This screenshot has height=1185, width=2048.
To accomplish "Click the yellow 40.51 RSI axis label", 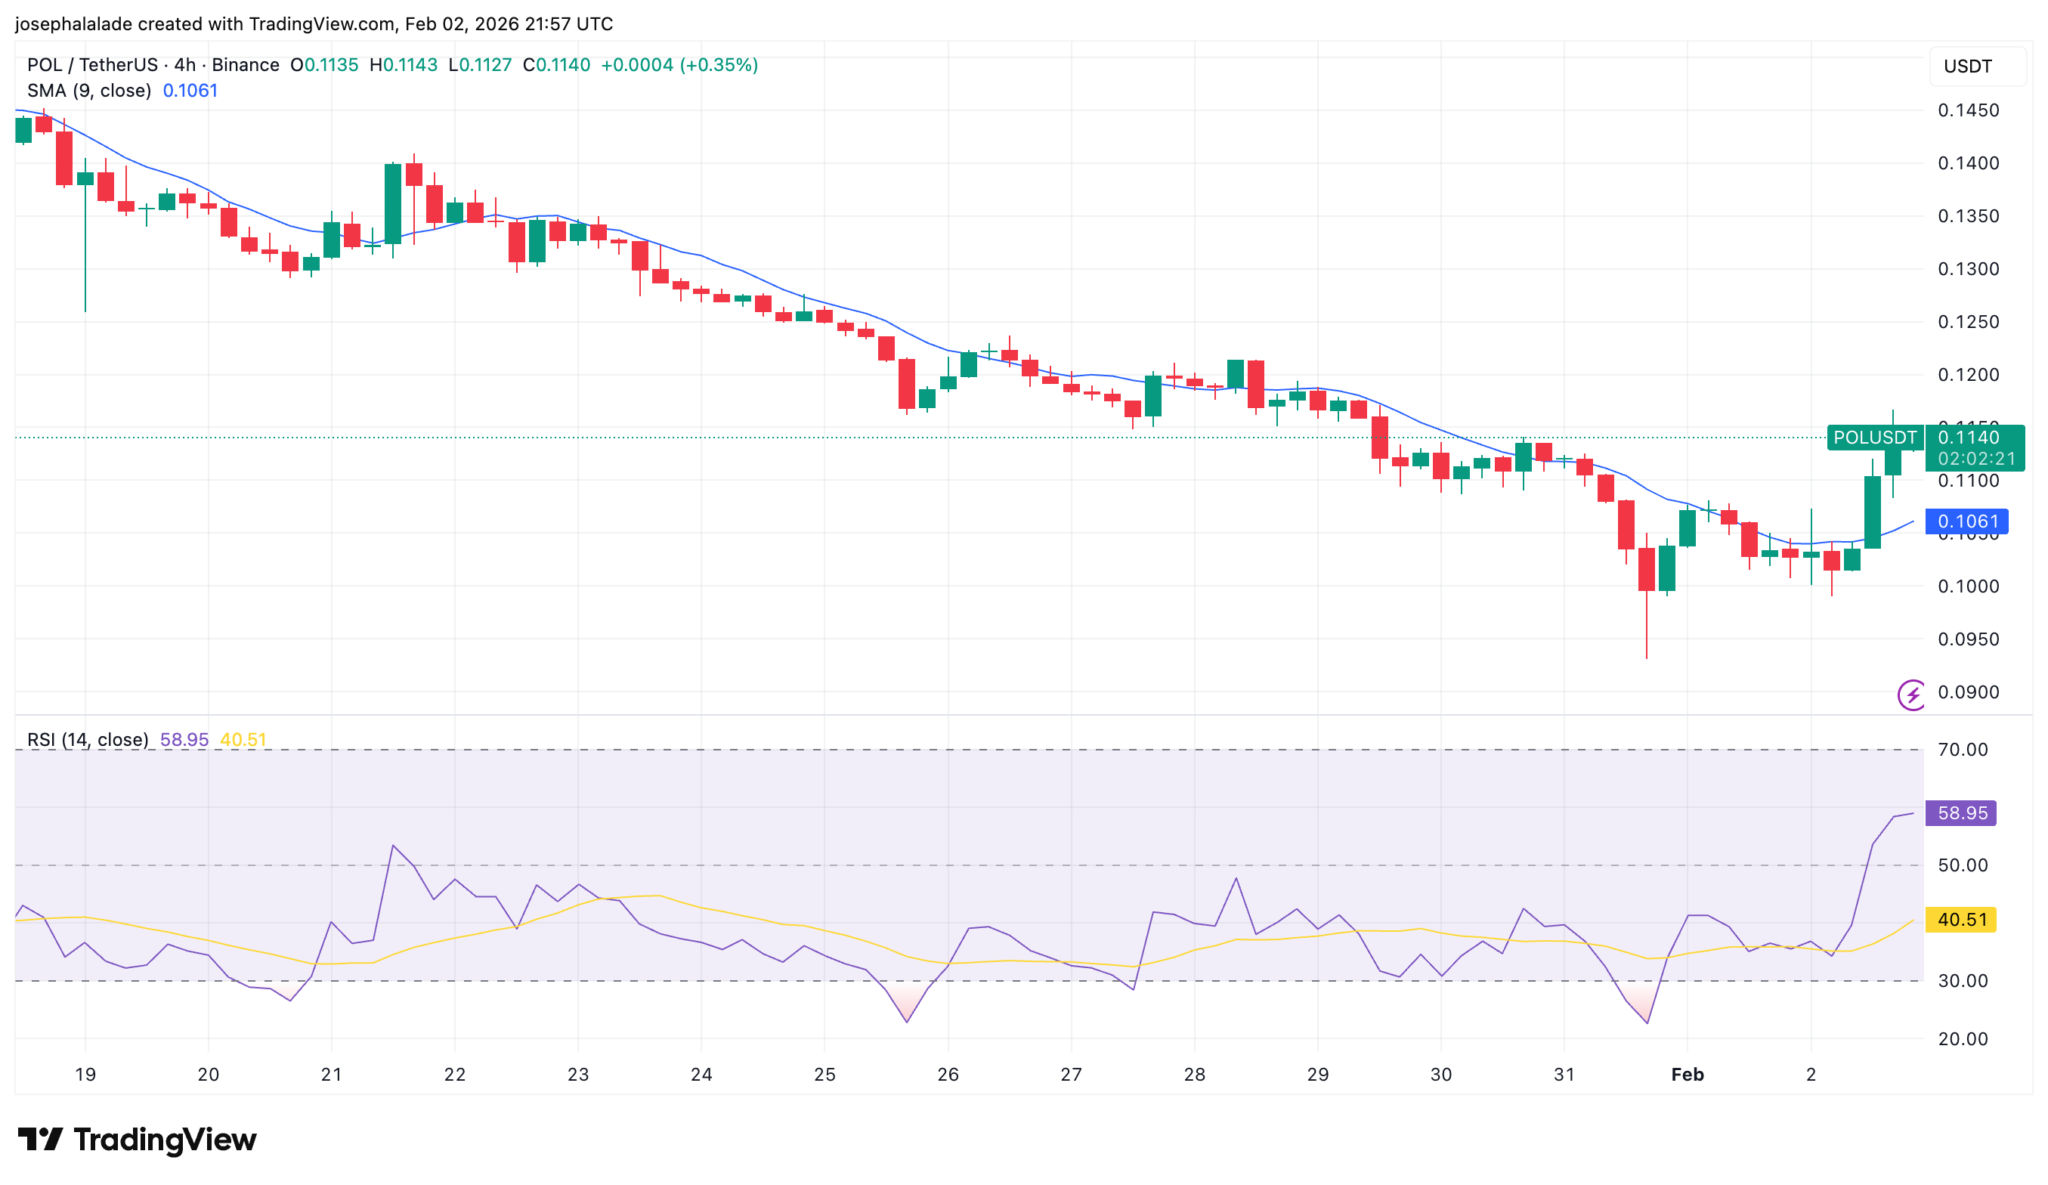I will (x=1961, y=919).
